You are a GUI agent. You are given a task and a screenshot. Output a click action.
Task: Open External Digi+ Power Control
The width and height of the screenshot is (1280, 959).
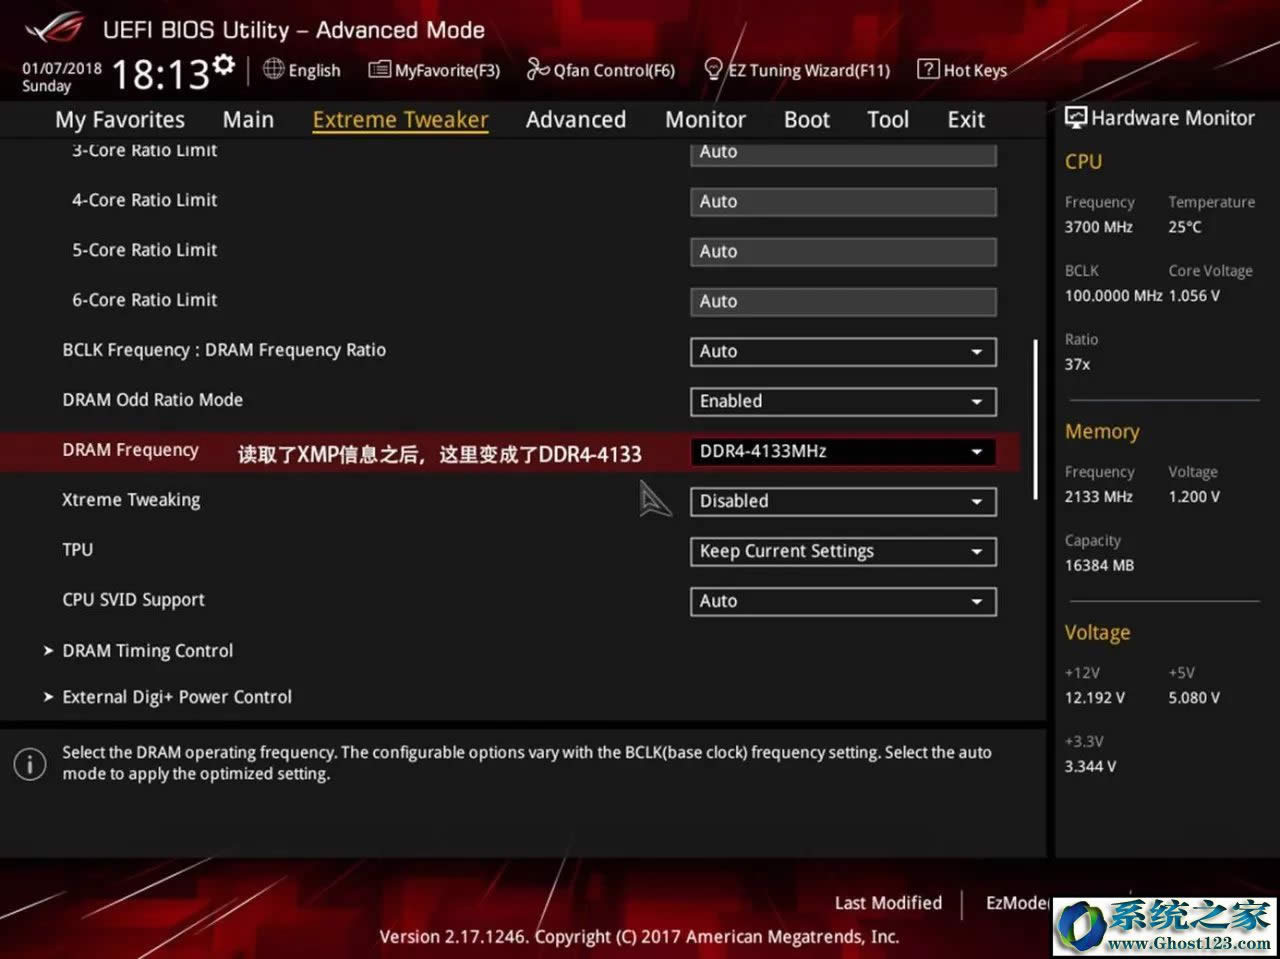(x=177, y=696)
